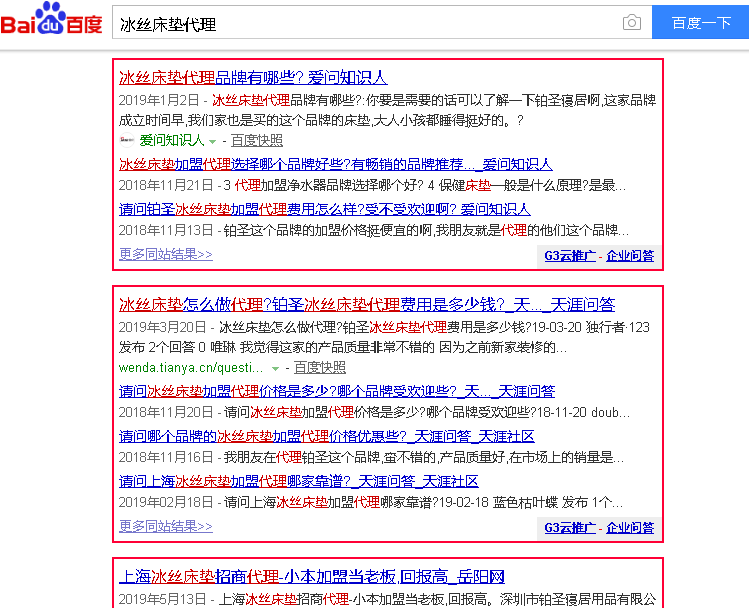Open 冰丝床垫加盟代理选择哪个品牌好些 link
Screen dimensions: 749x608
coord(335,165)
